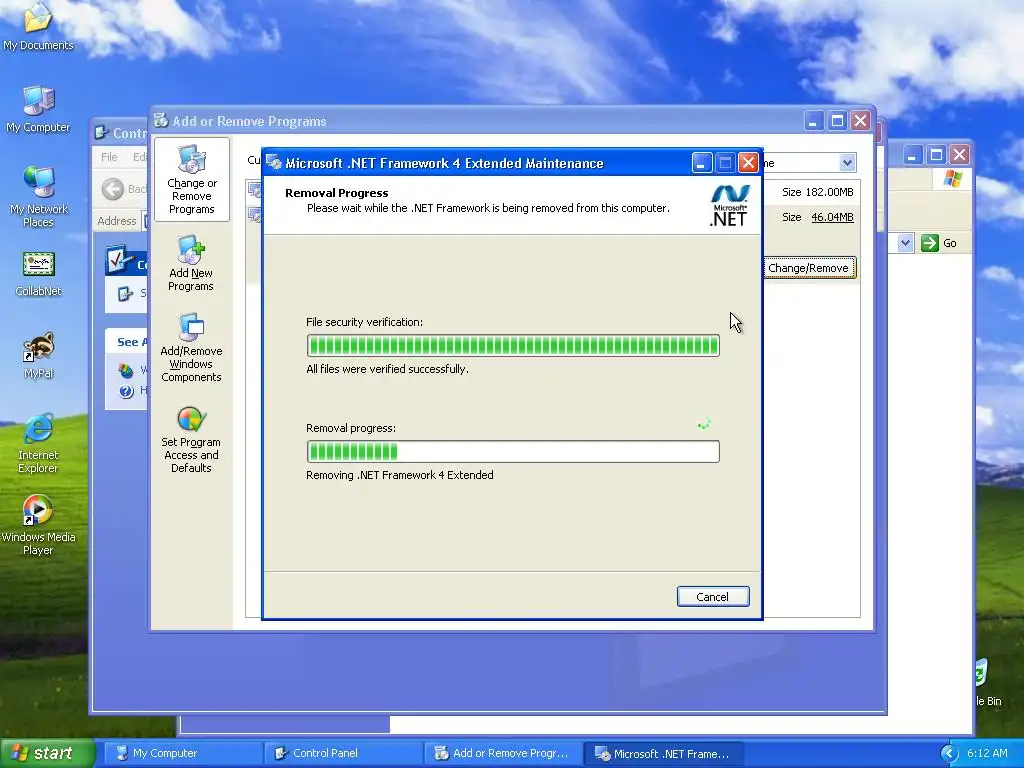Click the Control Panel header icon in left pane
The height and width of the screenshot is (768, 1024).
pos(120,260)
